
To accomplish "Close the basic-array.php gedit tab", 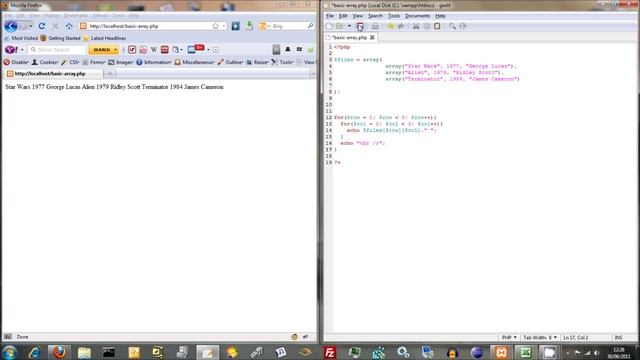I will [372, 37].
